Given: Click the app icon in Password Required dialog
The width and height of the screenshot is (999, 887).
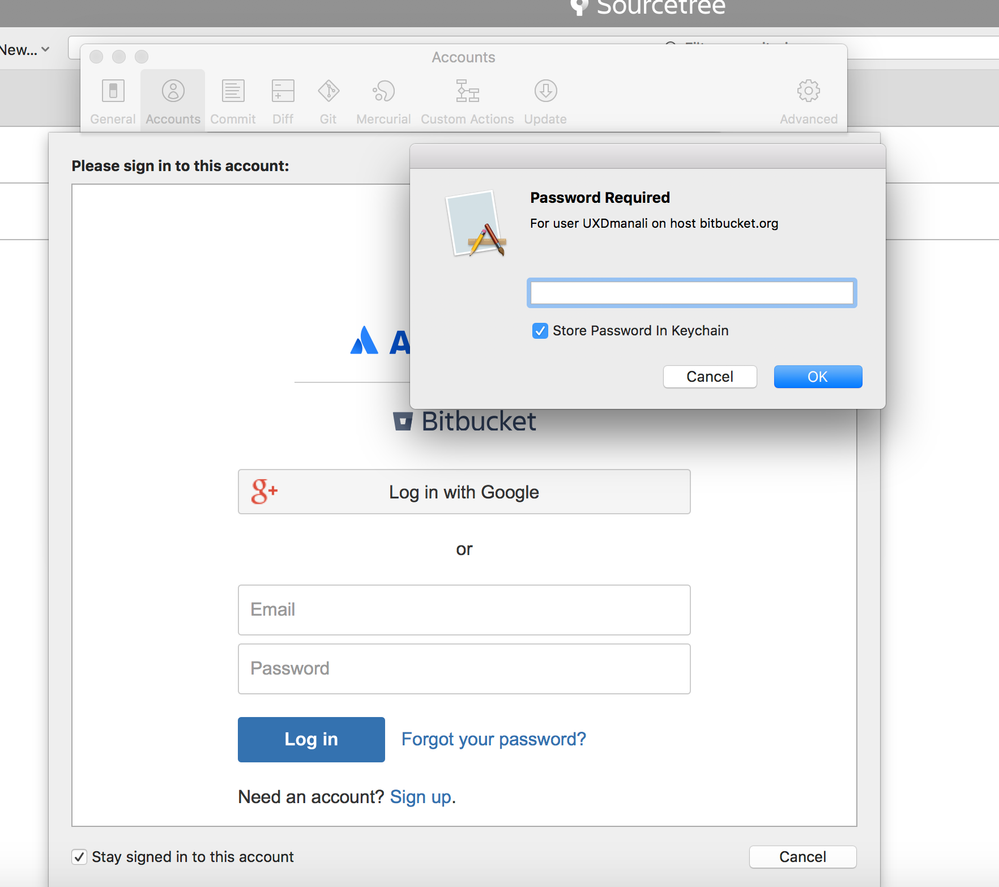Looking at the screenshot, I should pos(477,224).
